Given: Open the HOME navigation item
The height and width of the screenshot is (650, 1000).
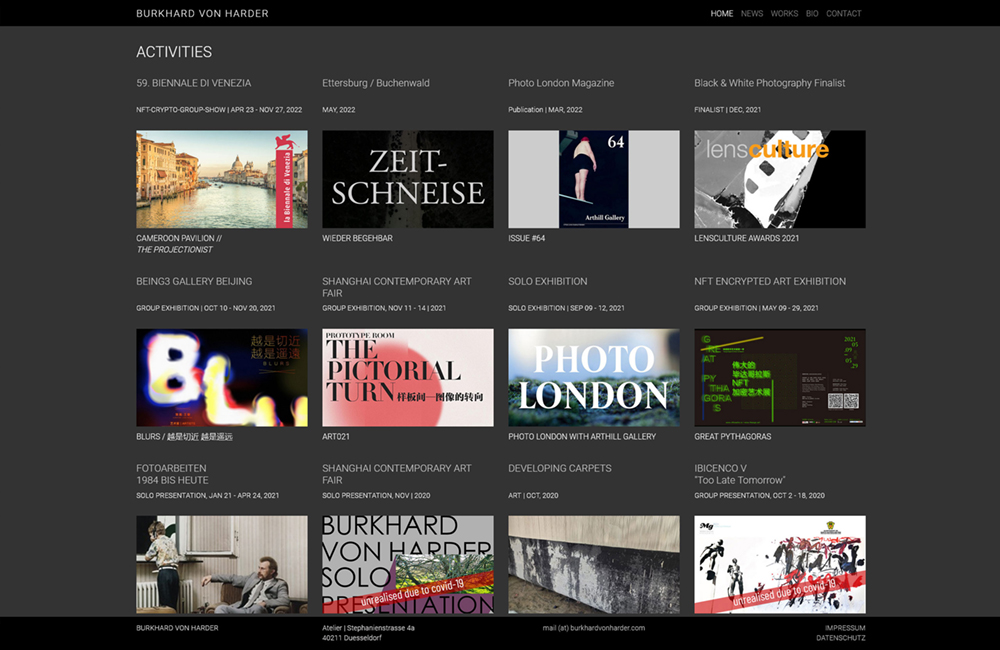Looking at the screenshot, I should pyautogui.click(x=722, y=13).
